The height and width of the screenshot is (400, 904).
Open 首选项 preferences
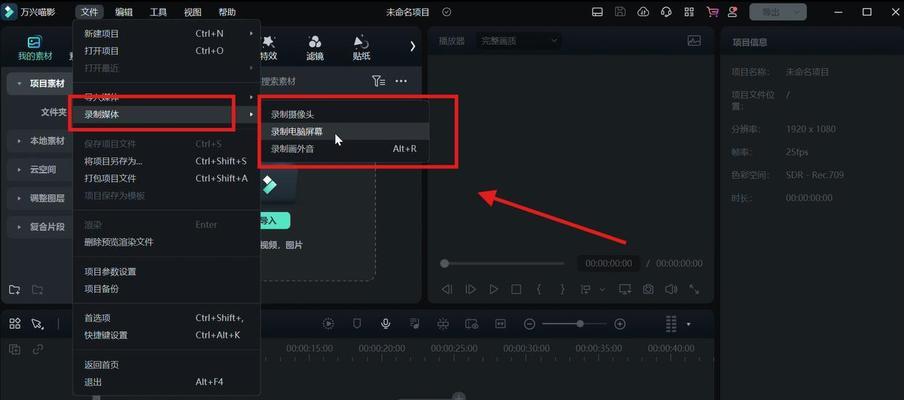coord(167,318)
